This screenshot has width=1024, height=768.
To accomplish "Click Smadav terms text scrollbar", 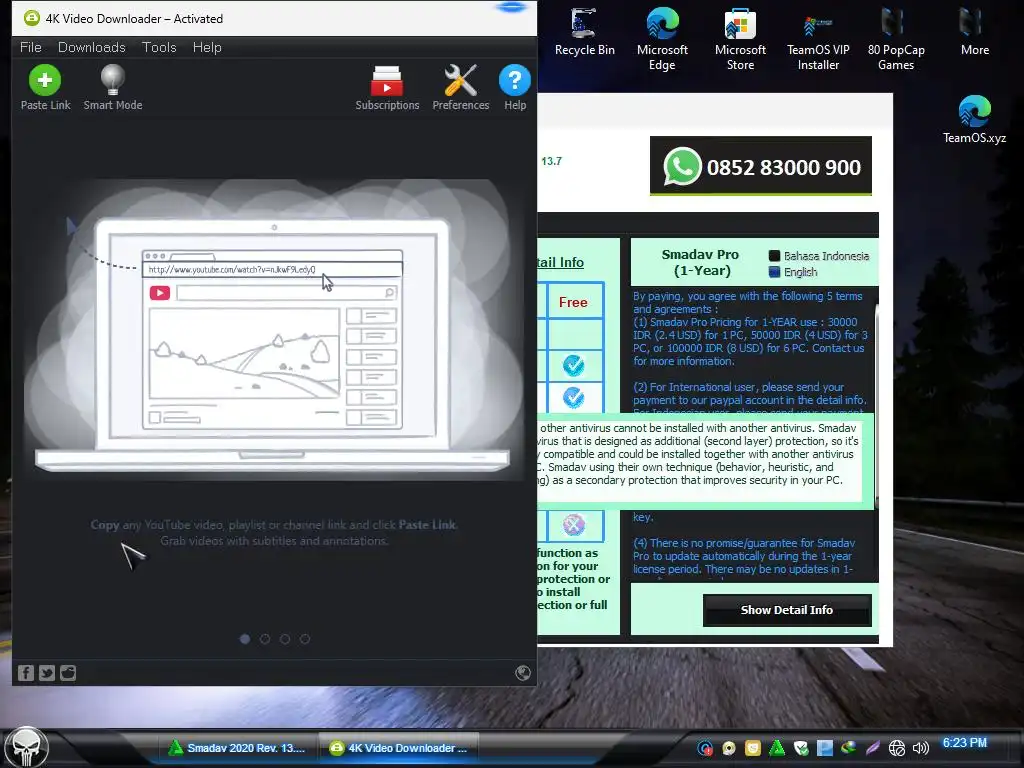I will [x=876, y=405].
